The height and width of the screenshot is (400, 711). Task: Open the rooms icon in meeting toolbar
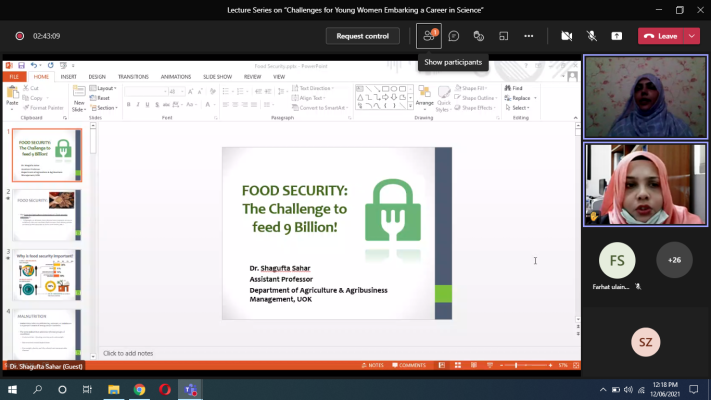coord(504,36)
